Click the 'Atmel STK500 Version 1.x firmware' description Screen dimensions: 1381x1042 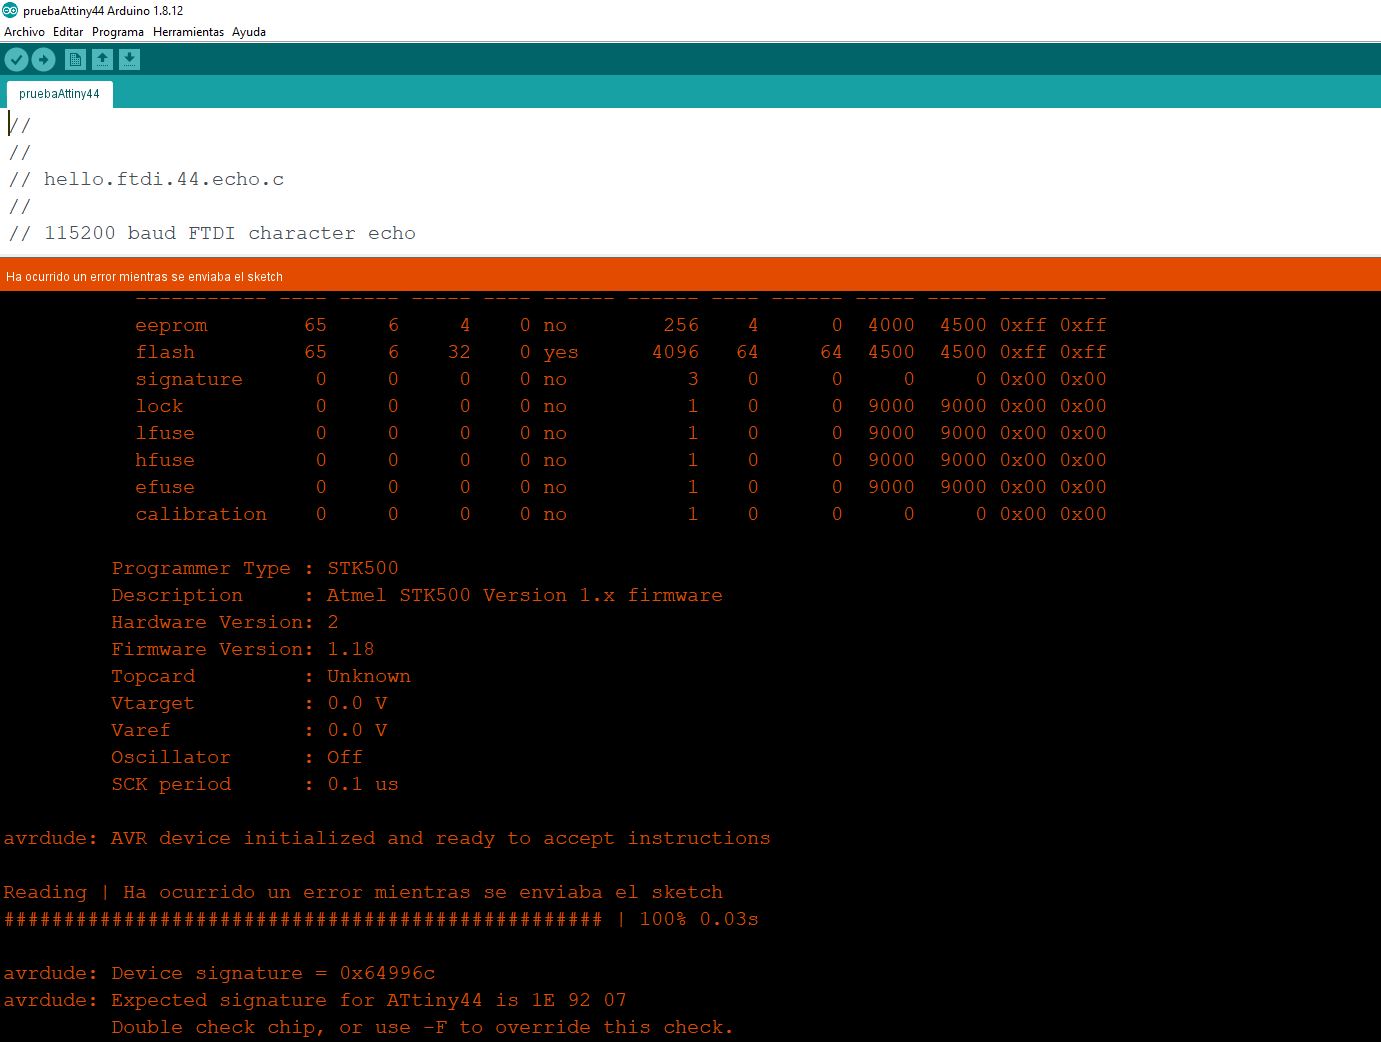coord(525,595)
